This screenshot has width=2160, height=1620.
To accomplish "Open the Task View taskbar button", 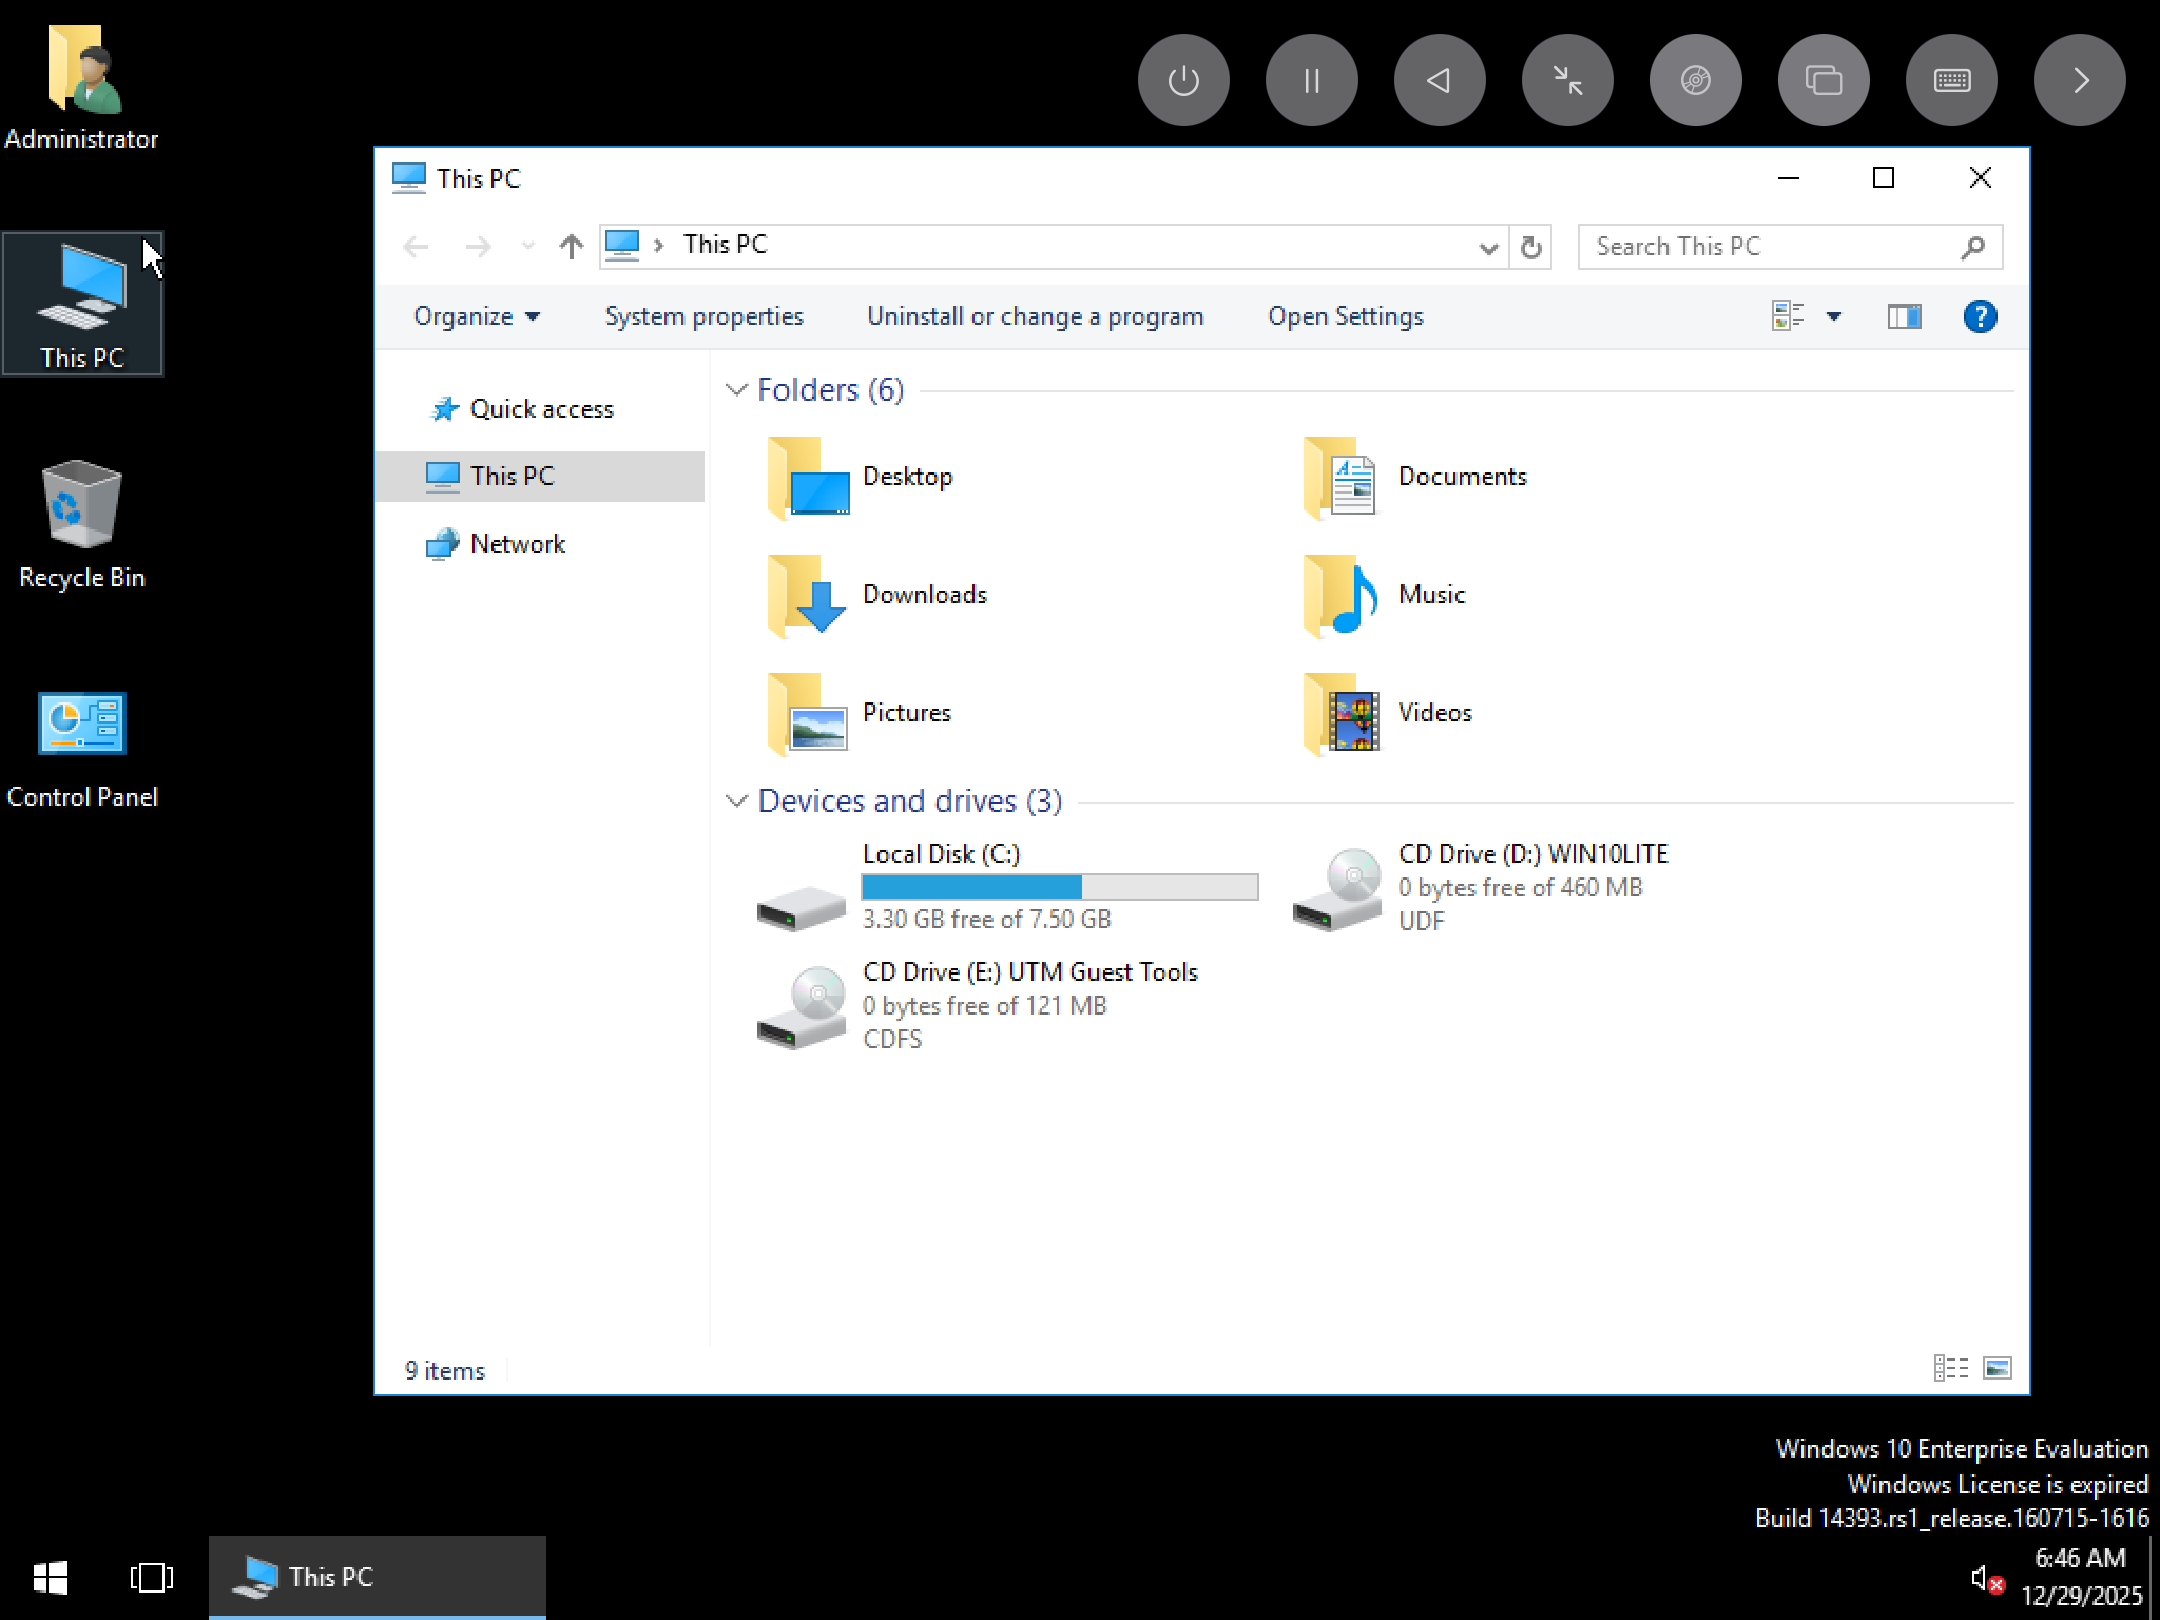I will pyautogui.click(x=151, y=1578).
